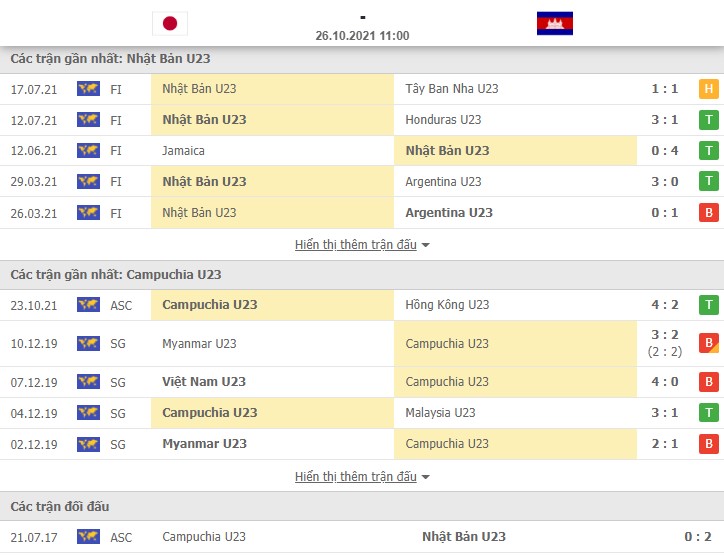
Task: Click the red B badge for Argentina 0:1 match
Action: [708, 213]
